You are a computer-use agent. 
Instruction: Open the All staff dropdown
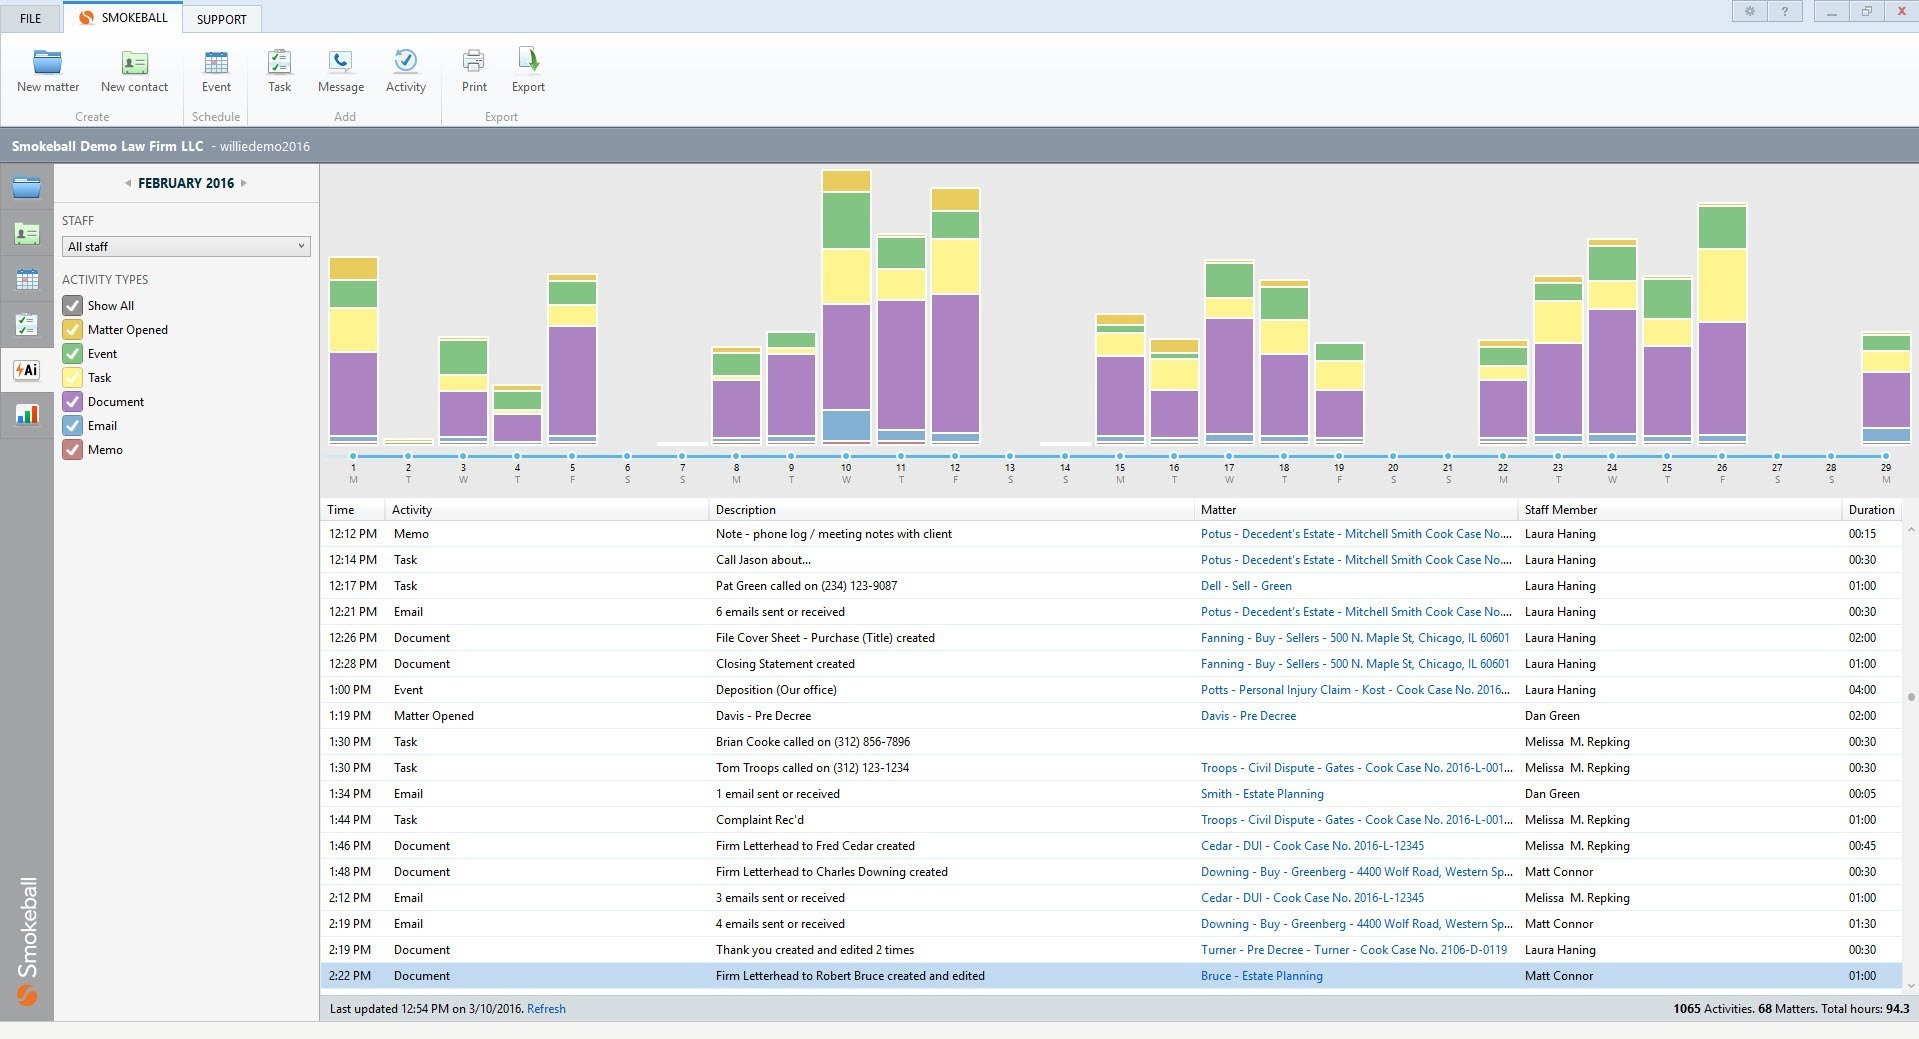tap(186, 246)
